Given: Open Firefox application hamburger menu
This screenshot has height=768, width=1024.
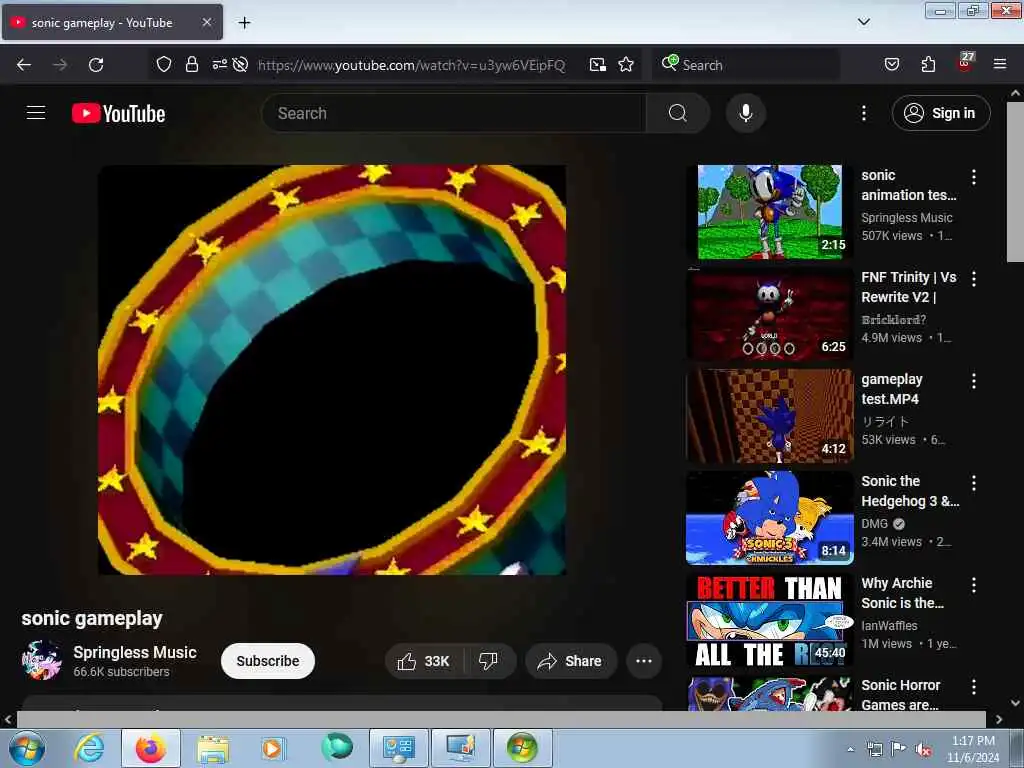Looking at the screenshot, I should click(x=999, y=64).
